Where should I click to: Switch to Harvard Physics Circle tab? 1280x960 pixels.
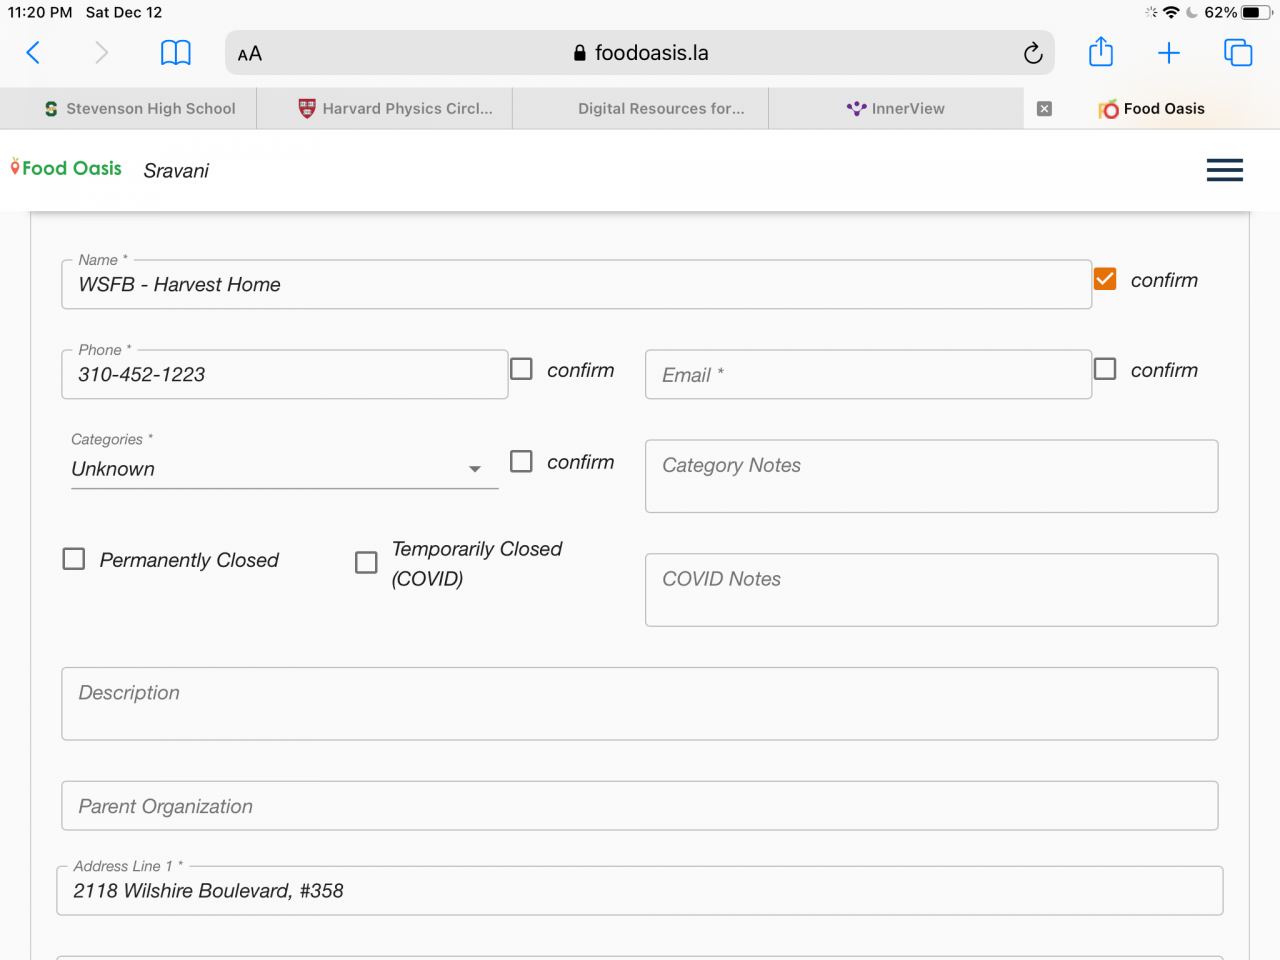[385, 109]
